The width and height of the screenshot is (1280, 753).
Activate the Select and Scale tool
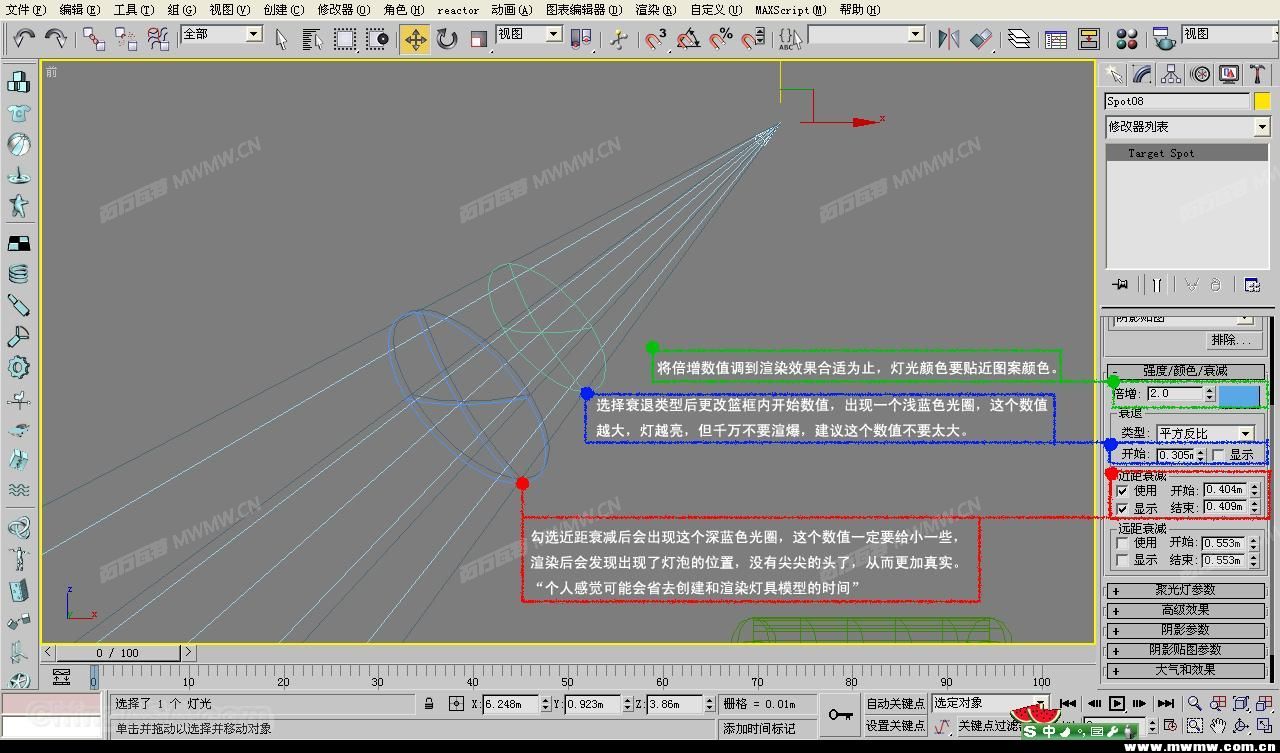479,38
